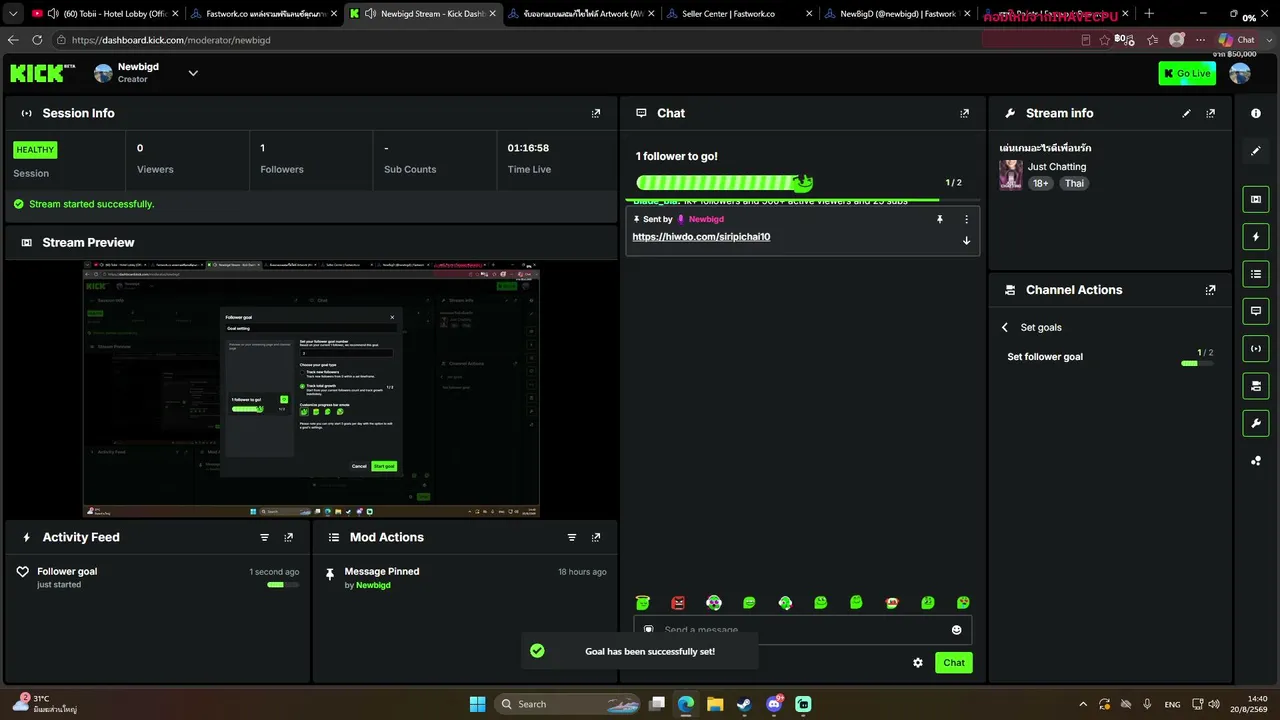Refresh the browser page
The width and height of the screenshot is (1280, 720).
(37, 40)
